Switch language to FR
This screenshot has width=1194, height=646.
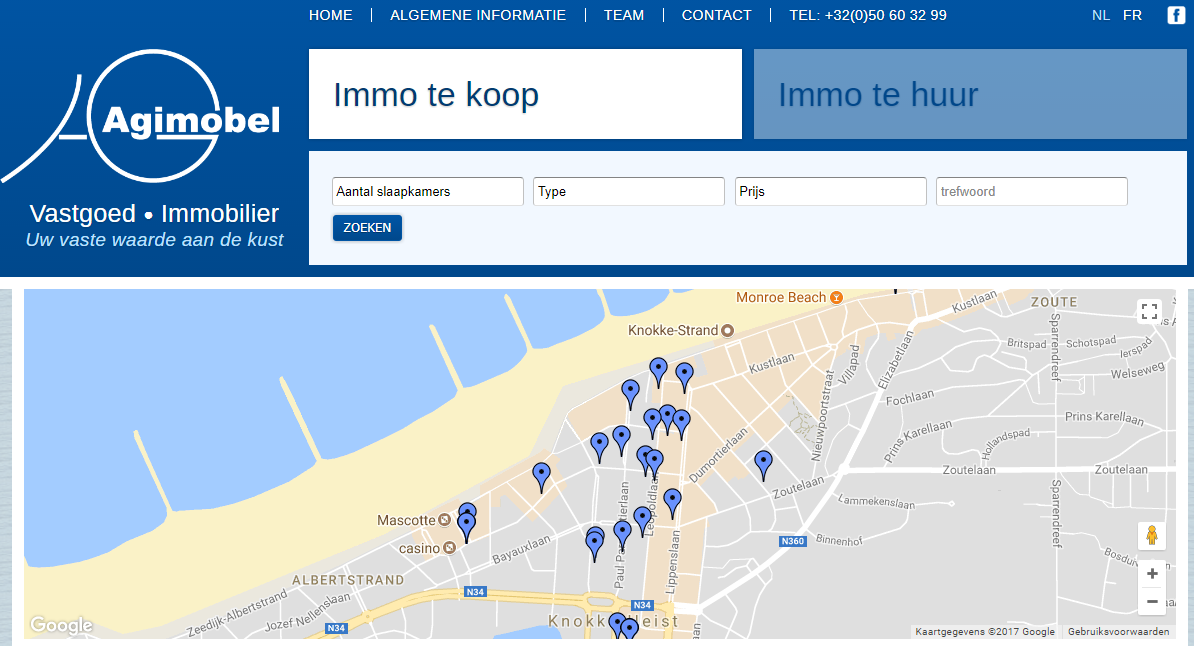(1132, 15)
